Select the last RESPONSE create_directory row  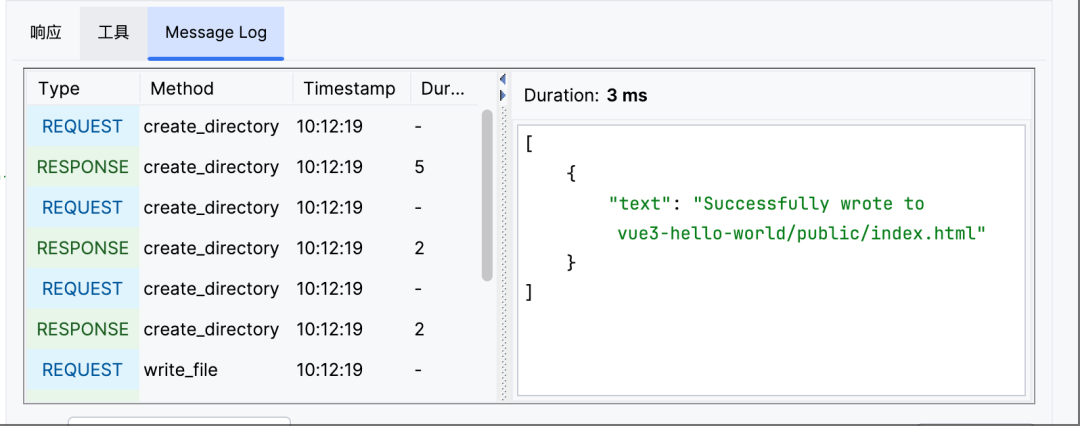point(252,329)
